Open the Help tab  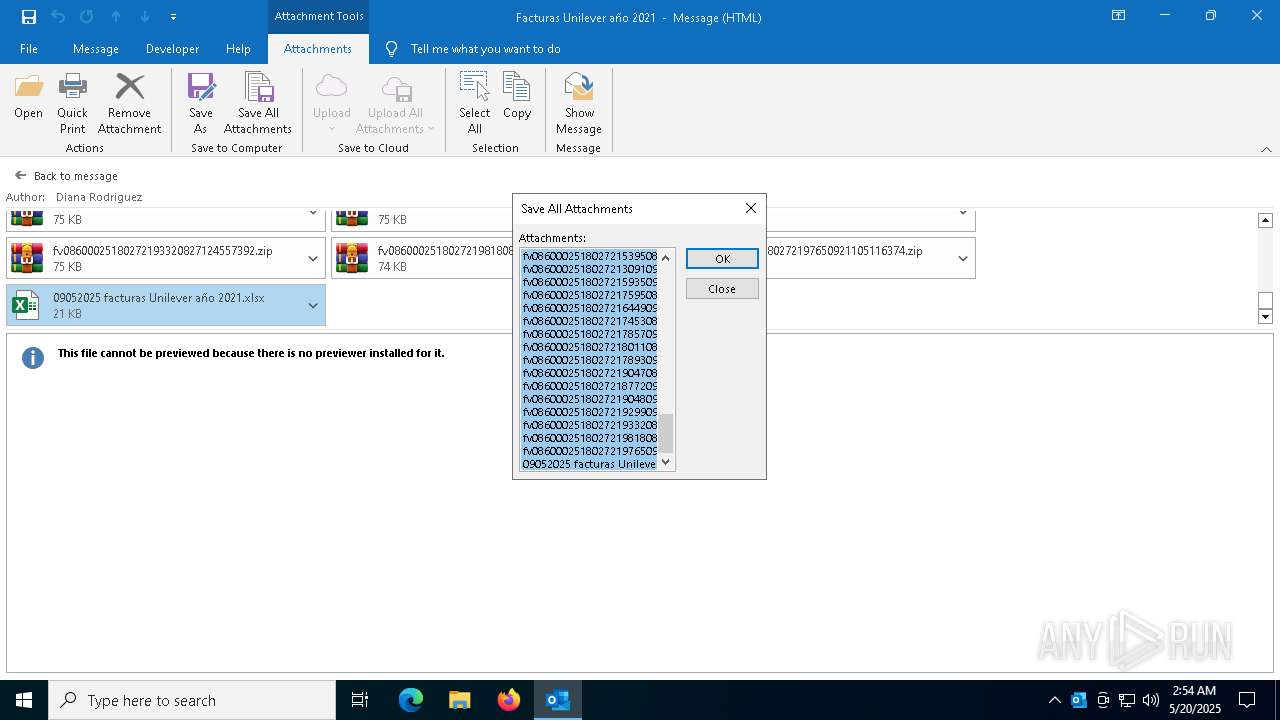pyautogui.click(x=238, y=49)
